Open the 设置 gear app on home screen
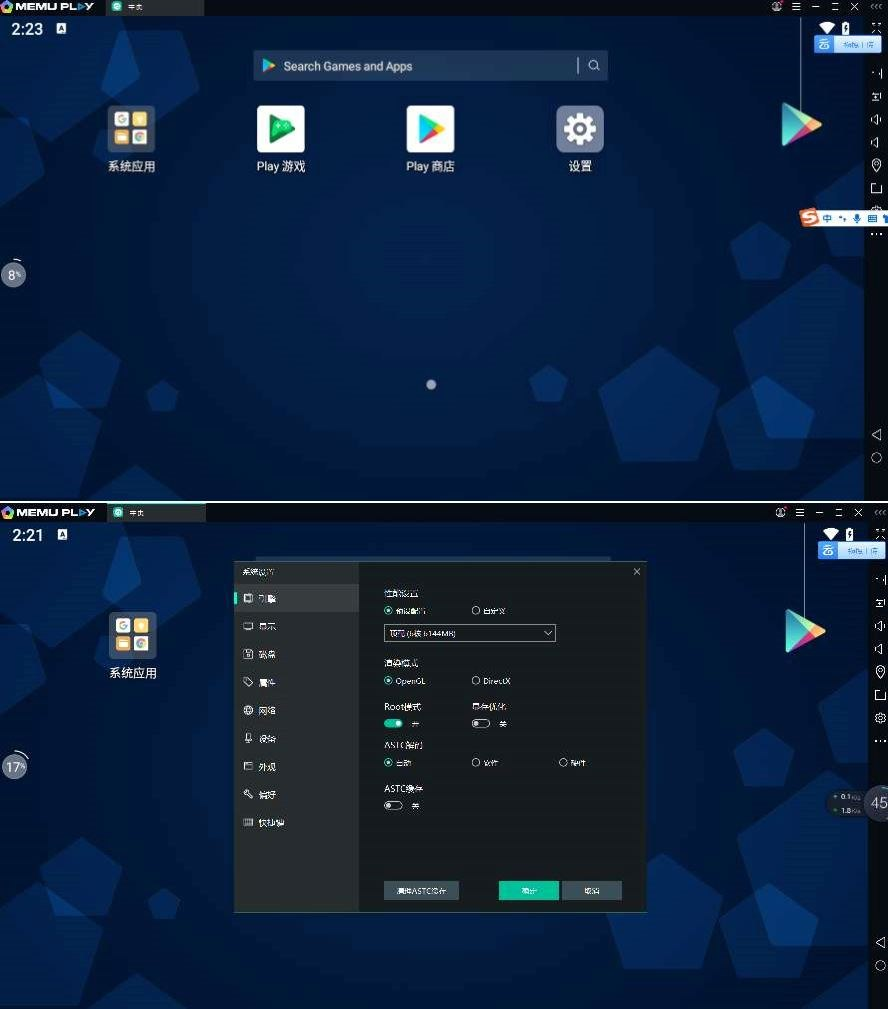The height and width of the screenshot is (1009, 888). [580, 130]
